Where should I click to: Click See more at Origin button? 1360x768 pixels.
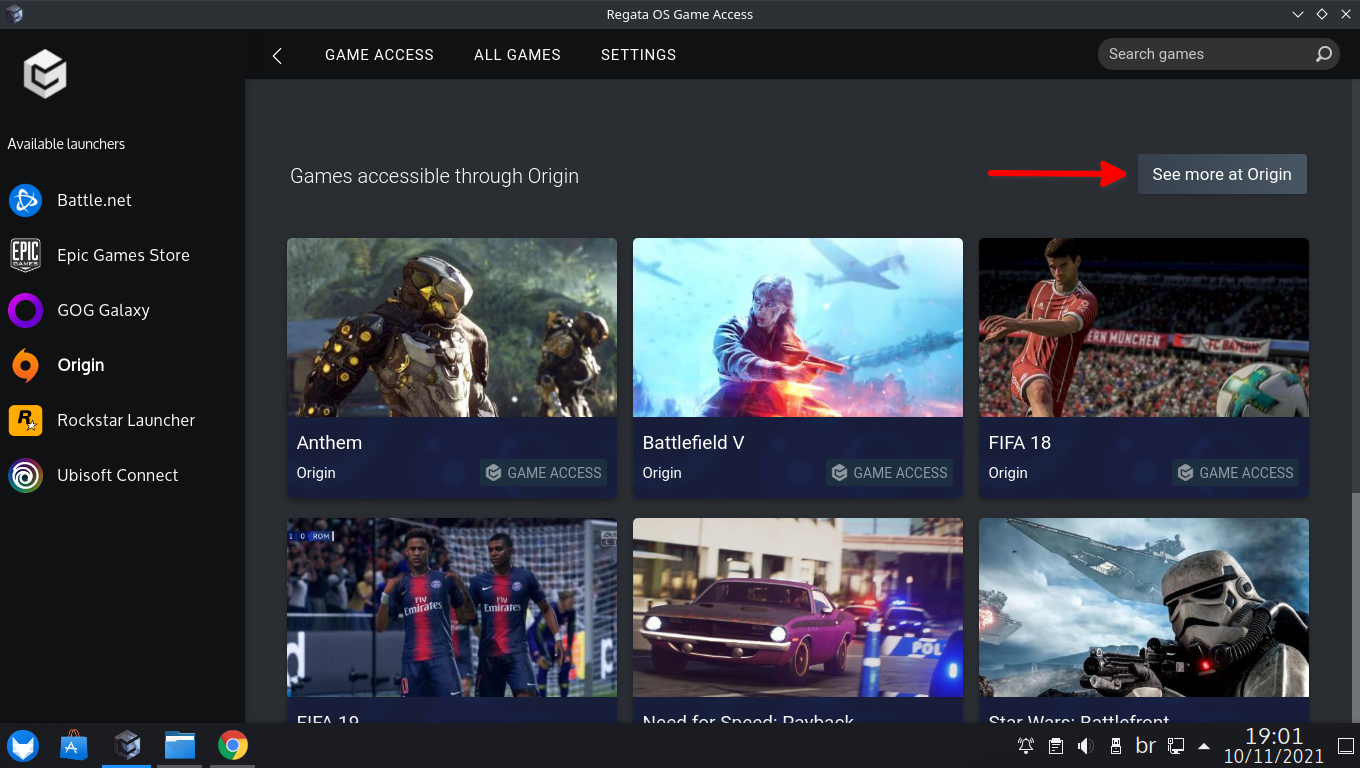point(1222,174)
